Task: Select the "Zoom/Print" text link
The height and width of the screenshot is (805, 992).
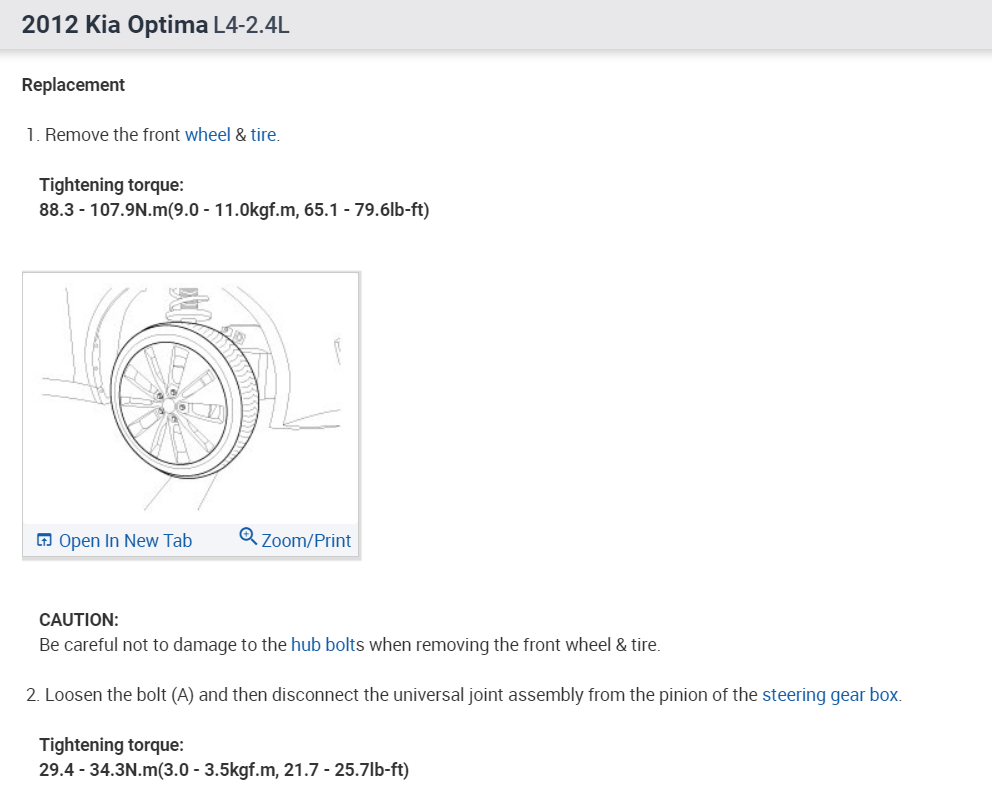Action: click(306, 541)
